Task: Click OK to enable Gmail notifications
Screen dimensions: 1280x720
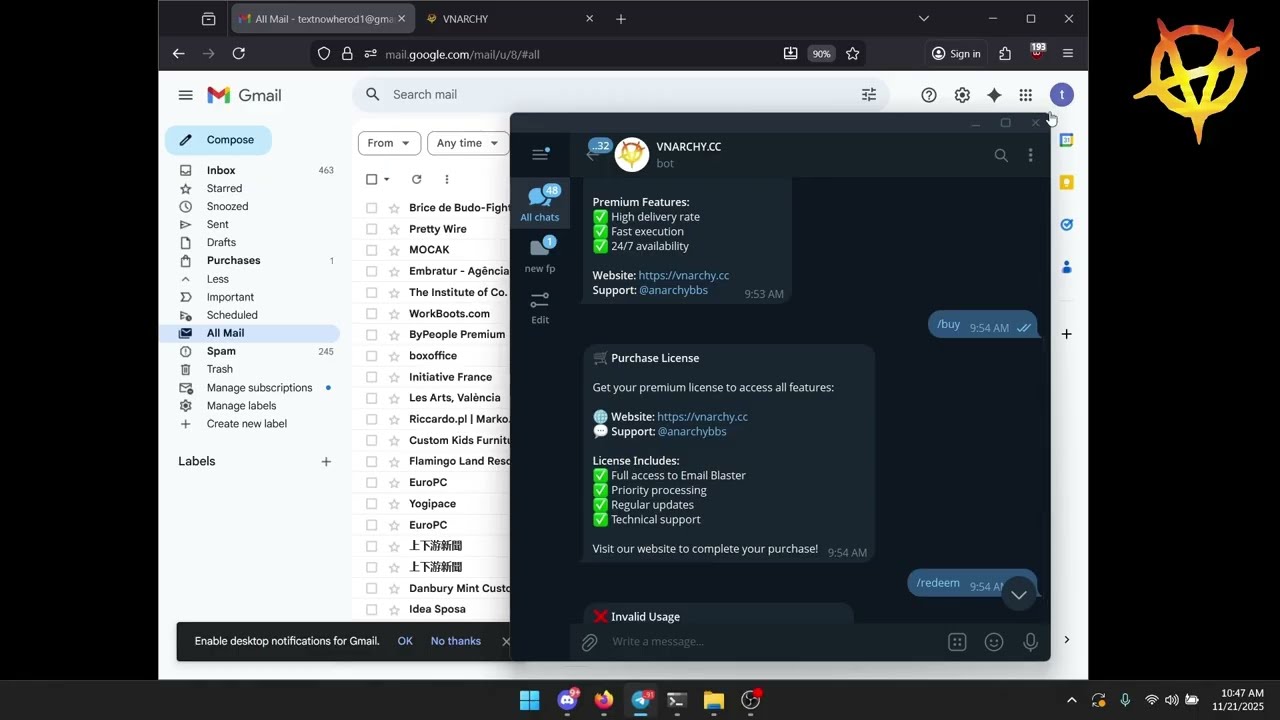Action: point(405,641)
